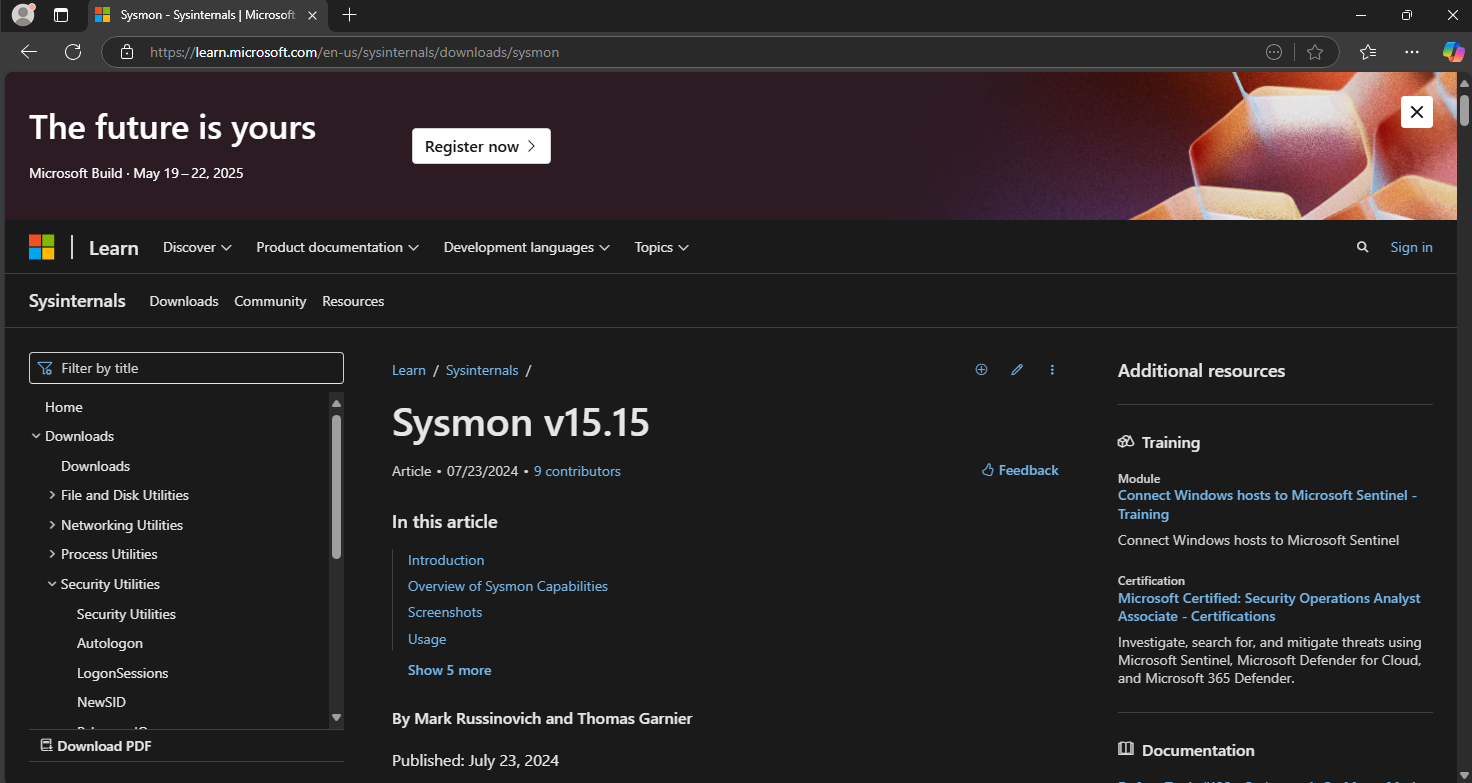Click the search magnifier icon on Learn
The image size is (1472, 783).
pos(1362,247)
